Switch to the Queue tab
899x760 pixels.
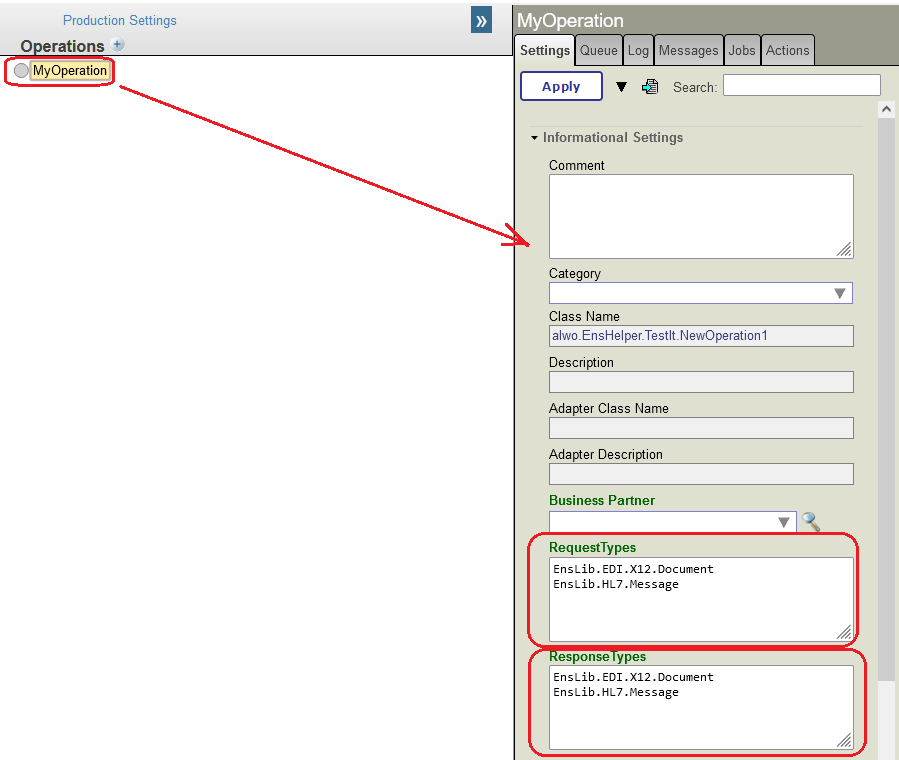599,50
